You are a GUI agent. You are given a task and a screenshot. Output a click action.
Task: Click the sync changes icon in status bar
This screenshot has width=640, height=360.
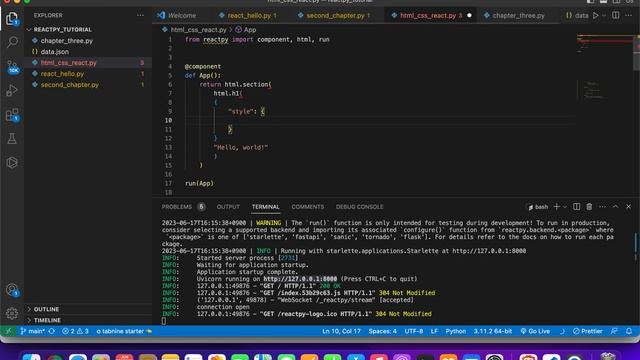point(51,331)
